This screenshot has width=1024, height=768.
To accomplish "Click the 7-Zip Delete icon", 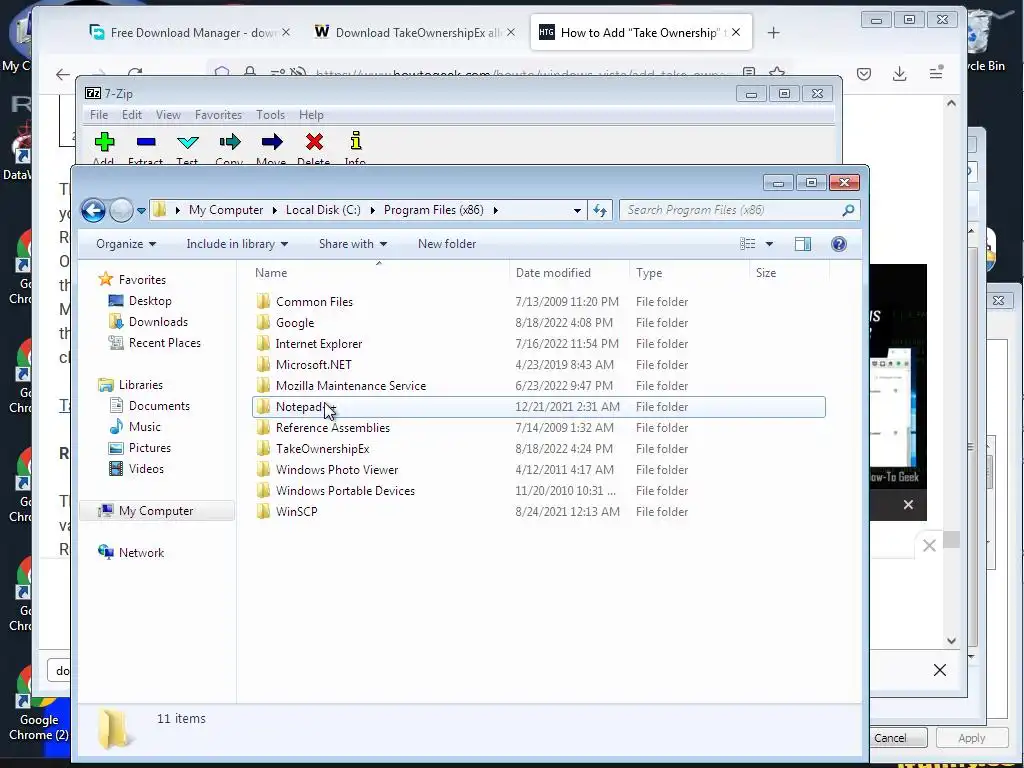I will pos(314,142).
